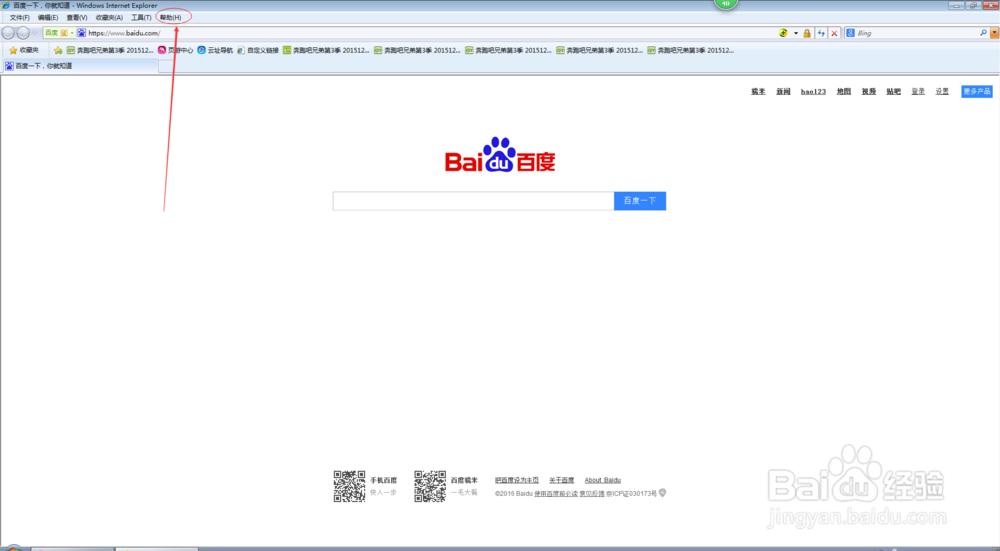
Task: Open the 收藏夹 favorites star button
Action: pos(24,50)
